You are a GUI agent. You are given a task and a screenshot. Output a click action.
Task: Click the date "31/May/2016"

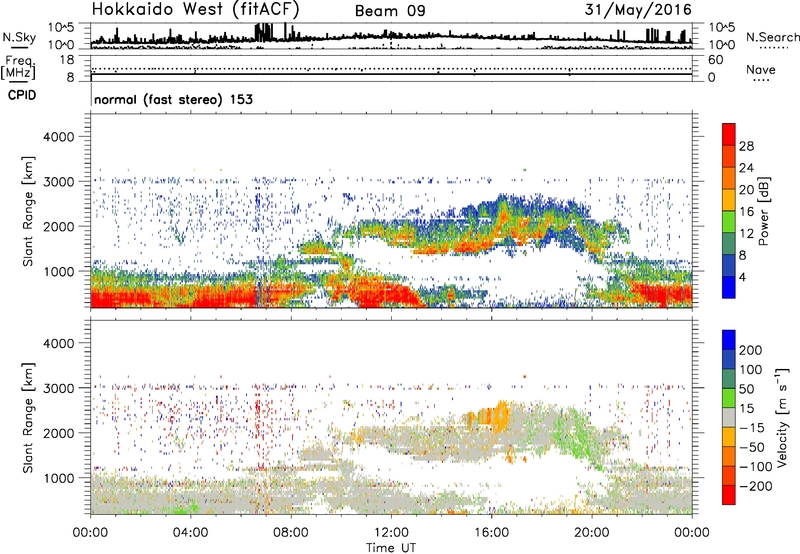click(x=638, y=10)
